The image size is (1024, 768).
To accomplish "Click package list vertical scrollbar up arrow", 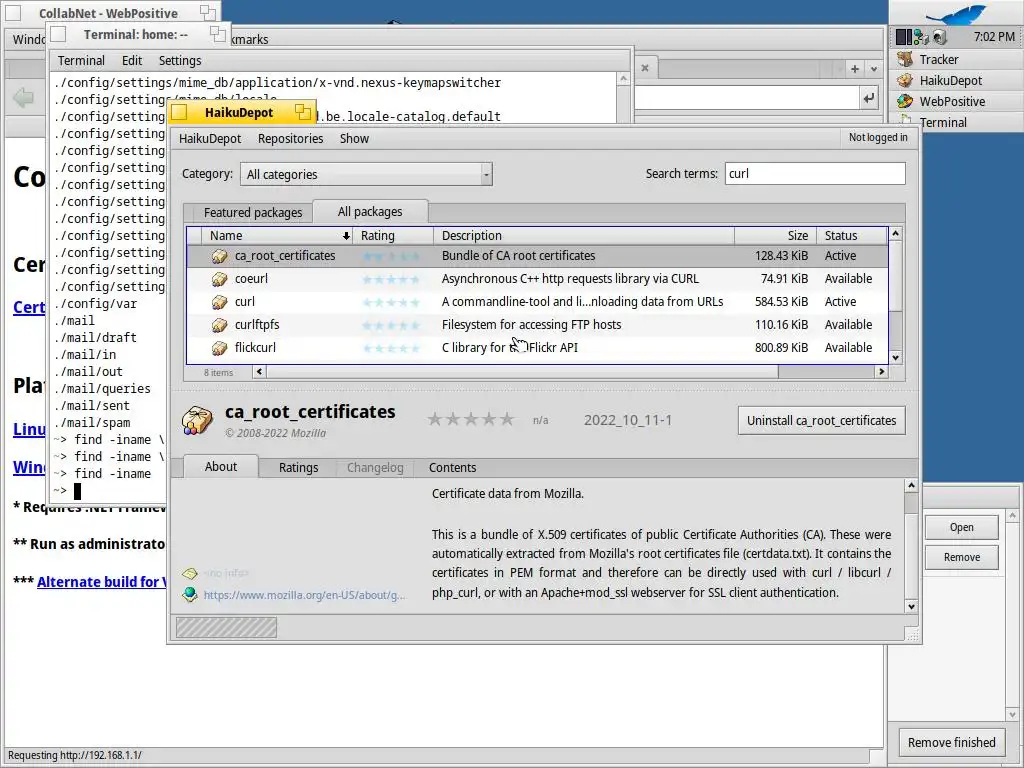I will (x=895, y=233).
